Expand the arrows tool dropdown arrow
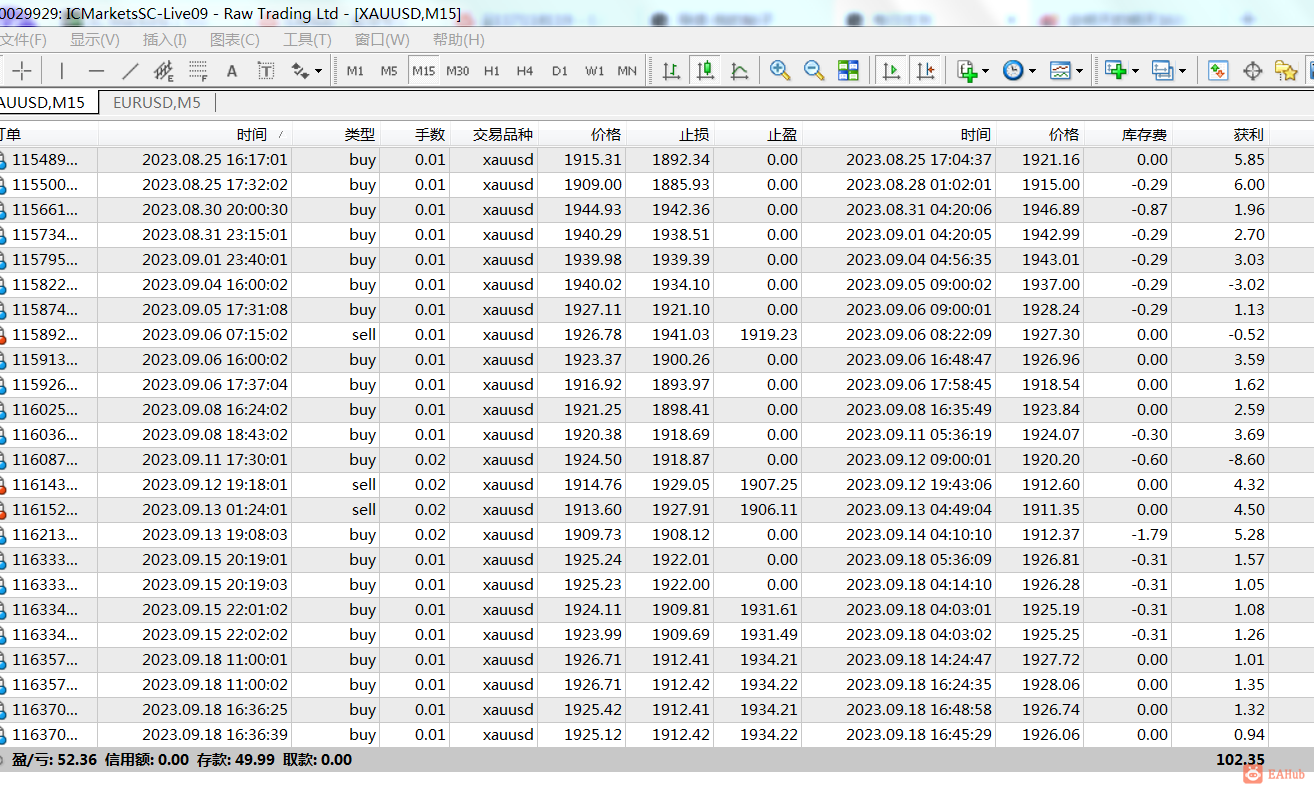This screenshot has width=1314, height=789. (318, 71)
